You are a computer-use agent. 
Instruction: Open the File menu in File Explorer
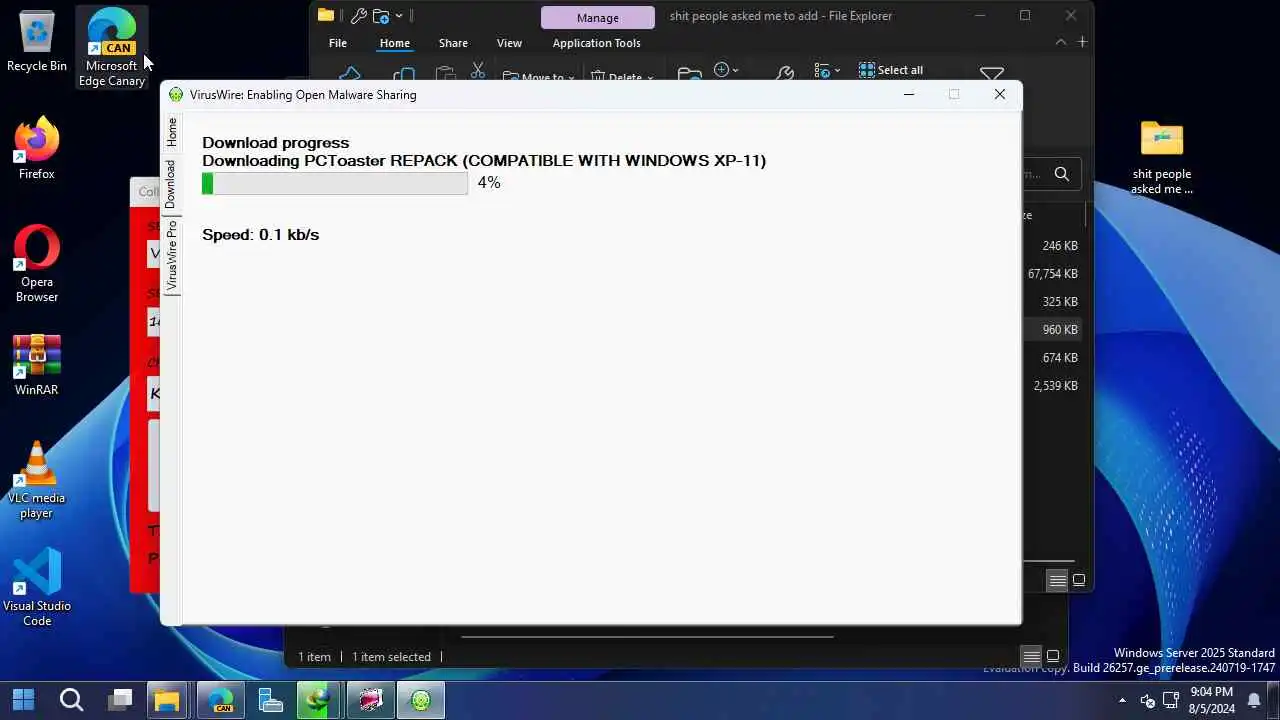[x=338, y=43]
